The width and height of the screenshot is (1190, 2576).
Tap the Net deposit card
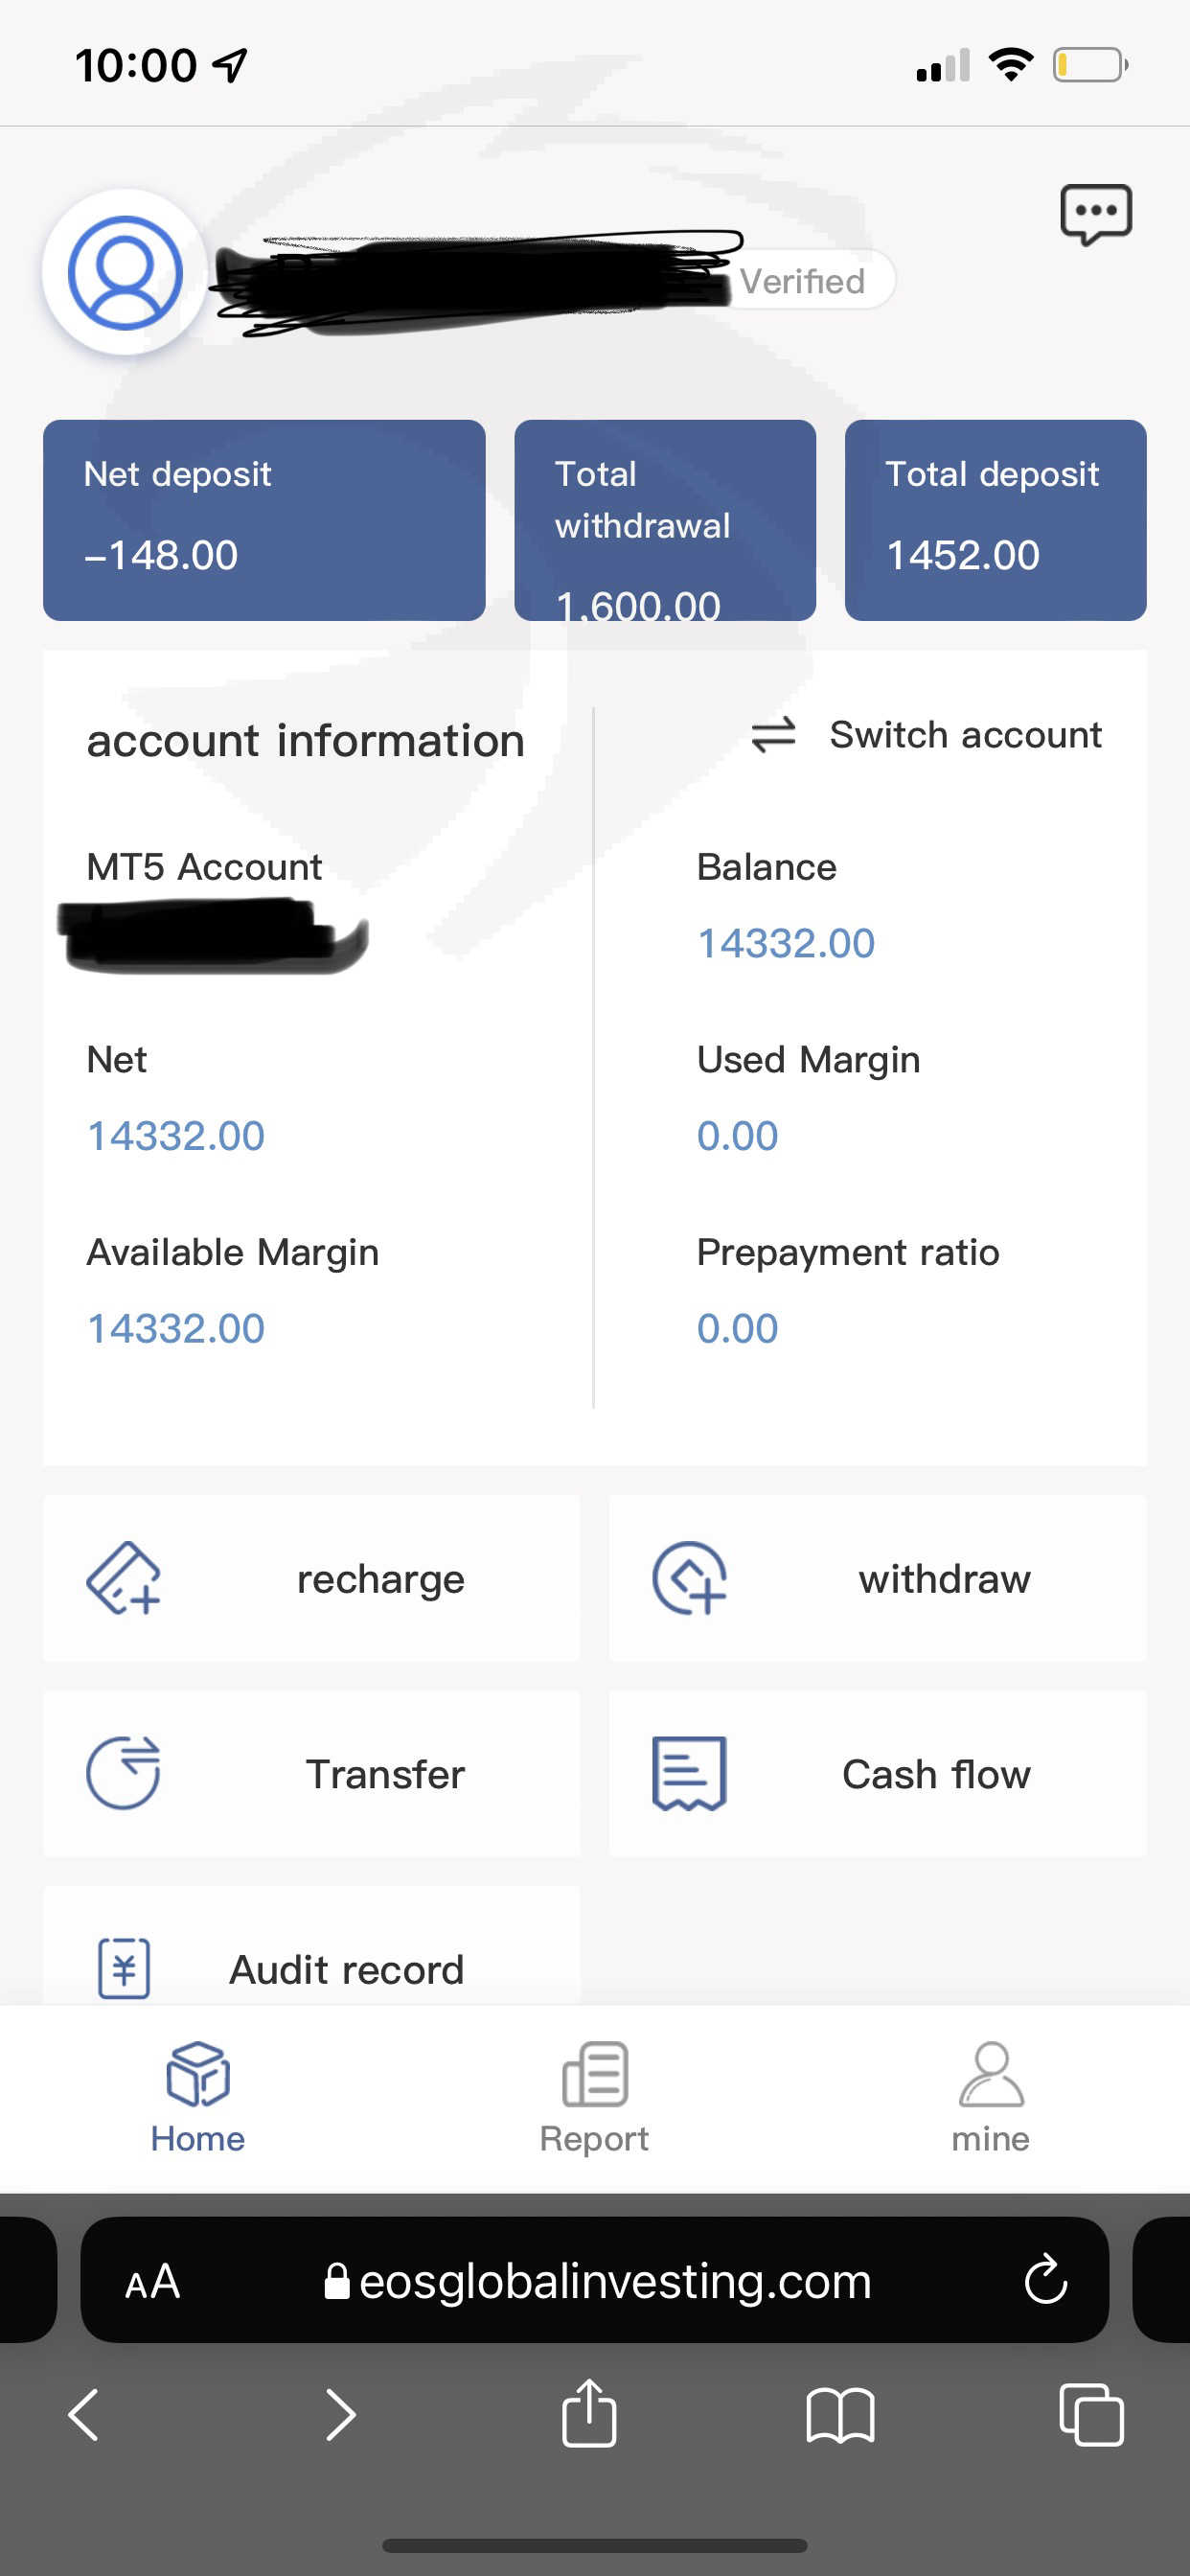pos(264,520)
